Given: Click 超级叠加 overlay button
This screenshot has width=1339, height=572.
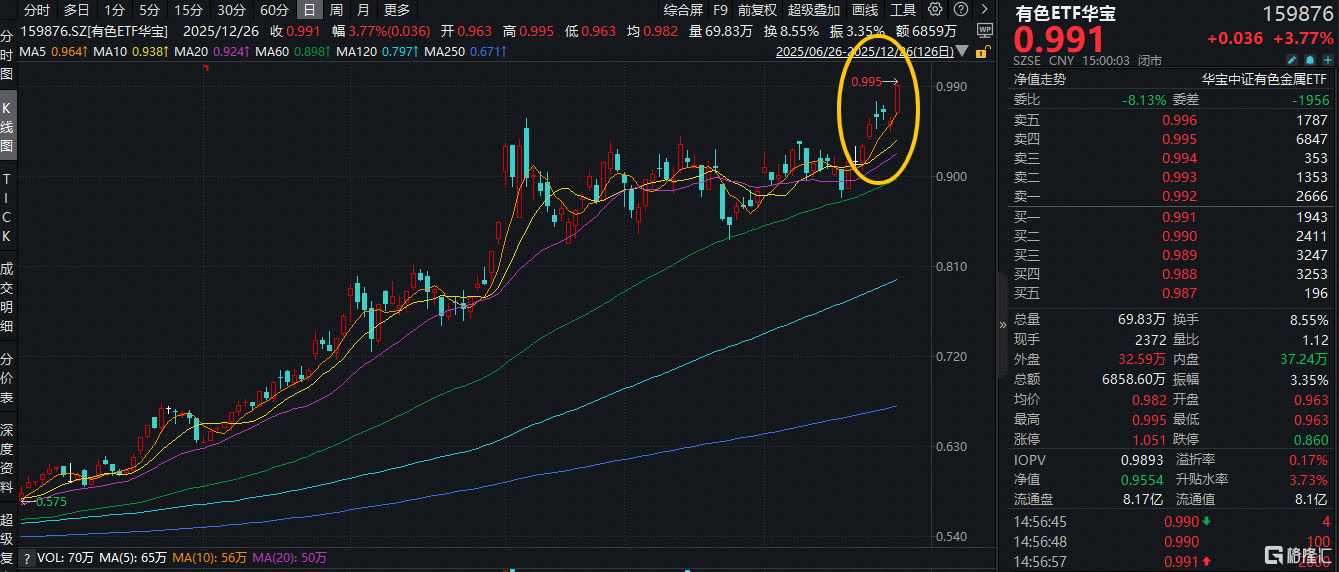Looking at the screenshot, I should (x=814, y=10).
